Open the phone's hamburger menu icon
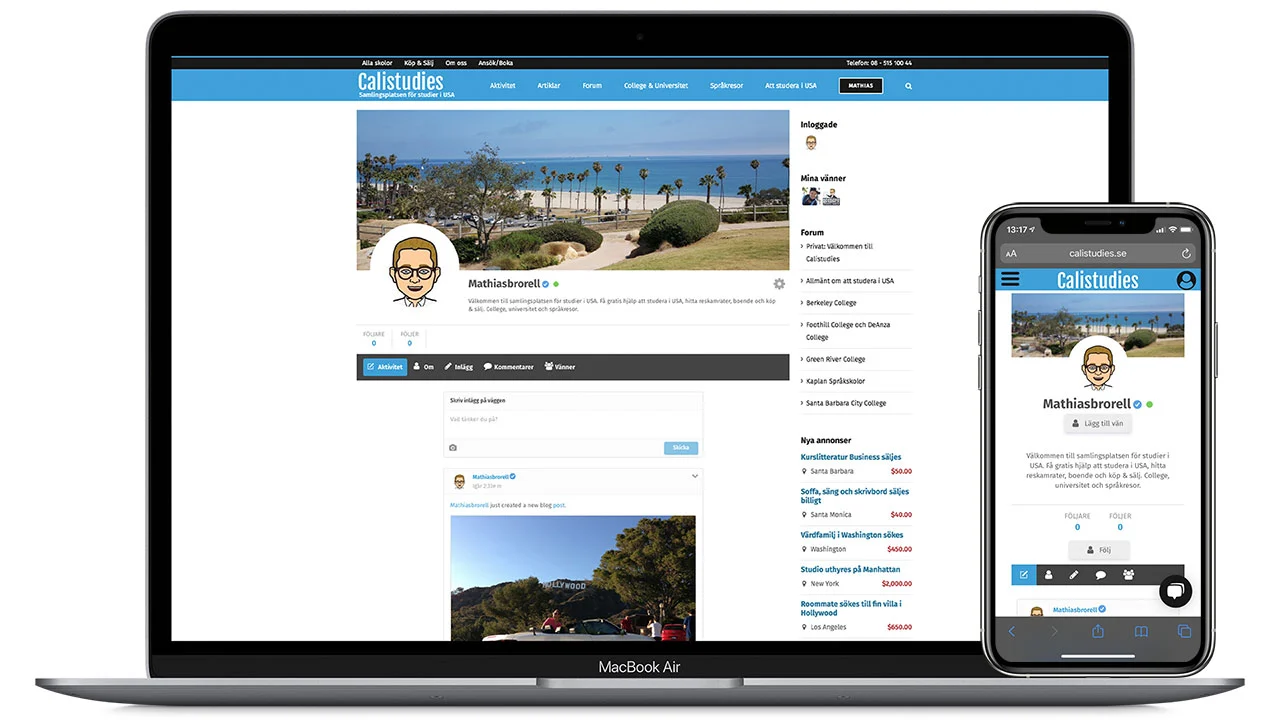 (1010, 280)
